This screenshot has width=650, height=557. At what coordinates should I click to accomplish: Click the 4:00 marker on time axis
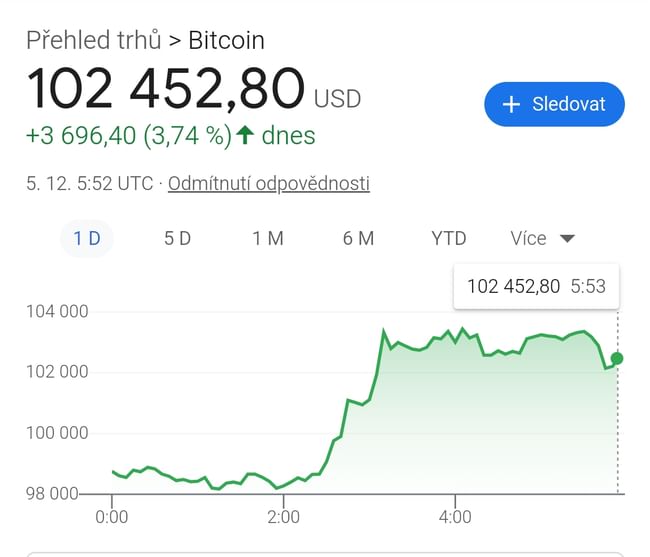(455, 517)
